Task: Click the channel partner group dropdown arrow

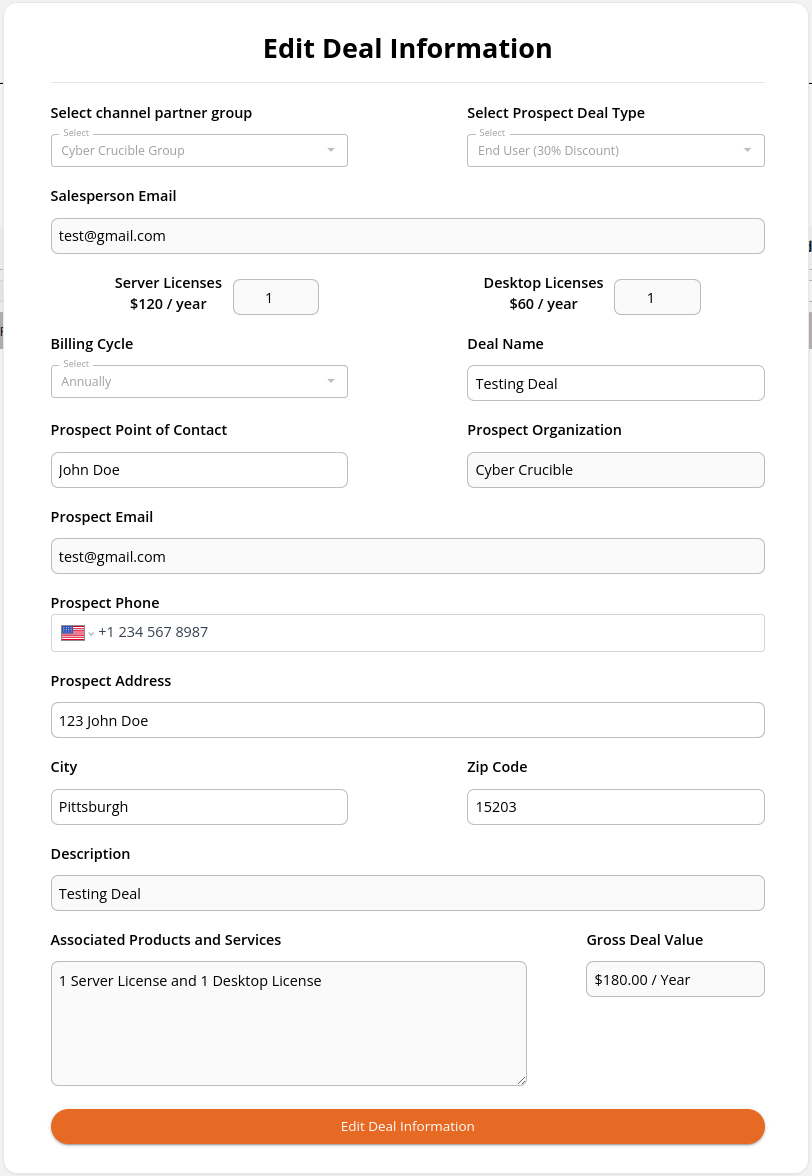Action: 331,150
